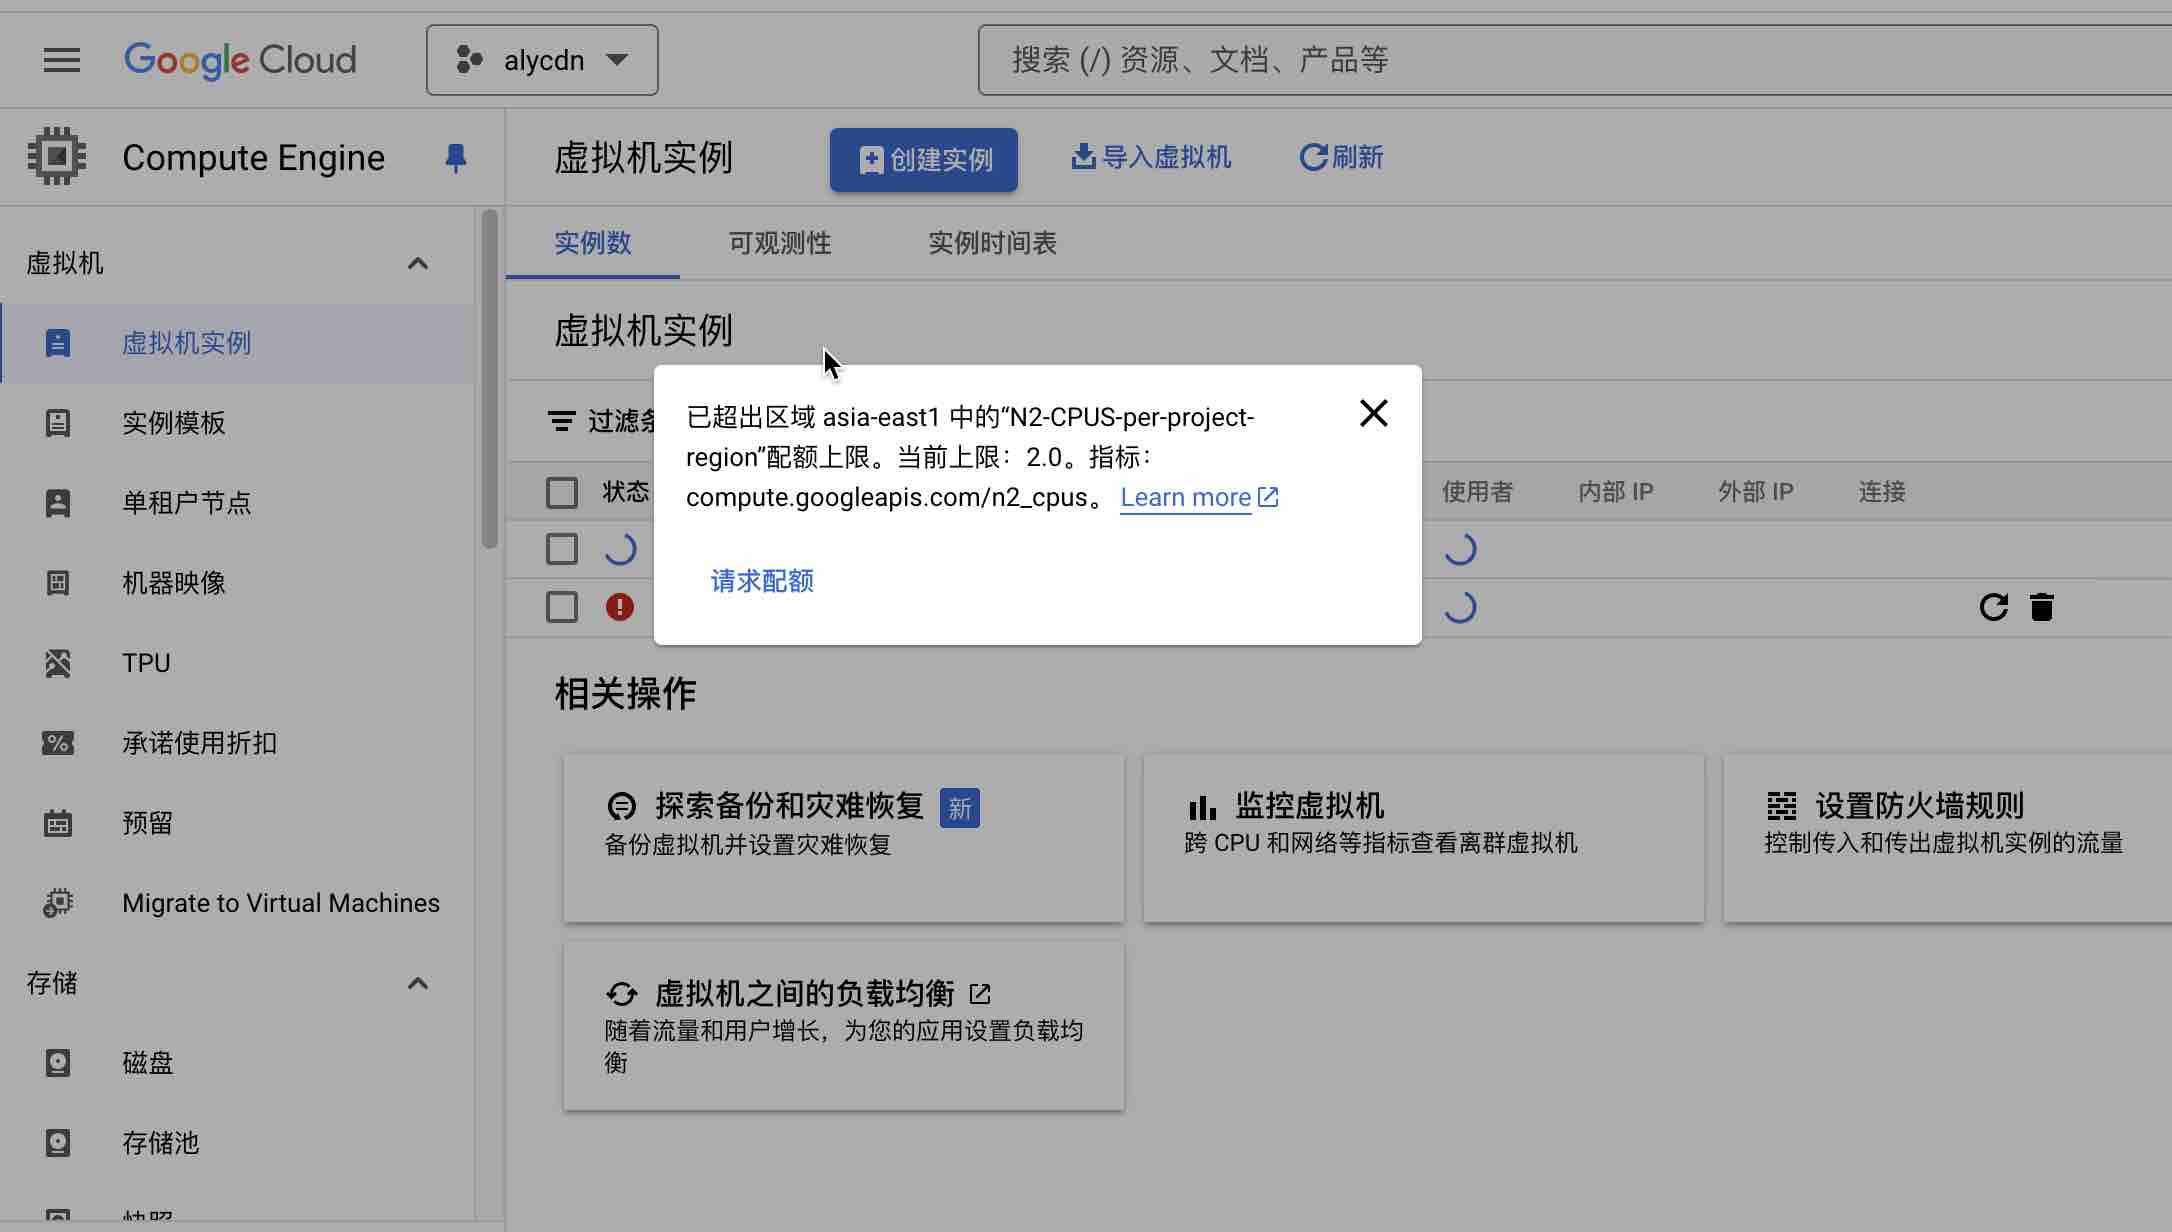
Task: Click the Compute Engine chip icon
Action: tap(57, 156)
